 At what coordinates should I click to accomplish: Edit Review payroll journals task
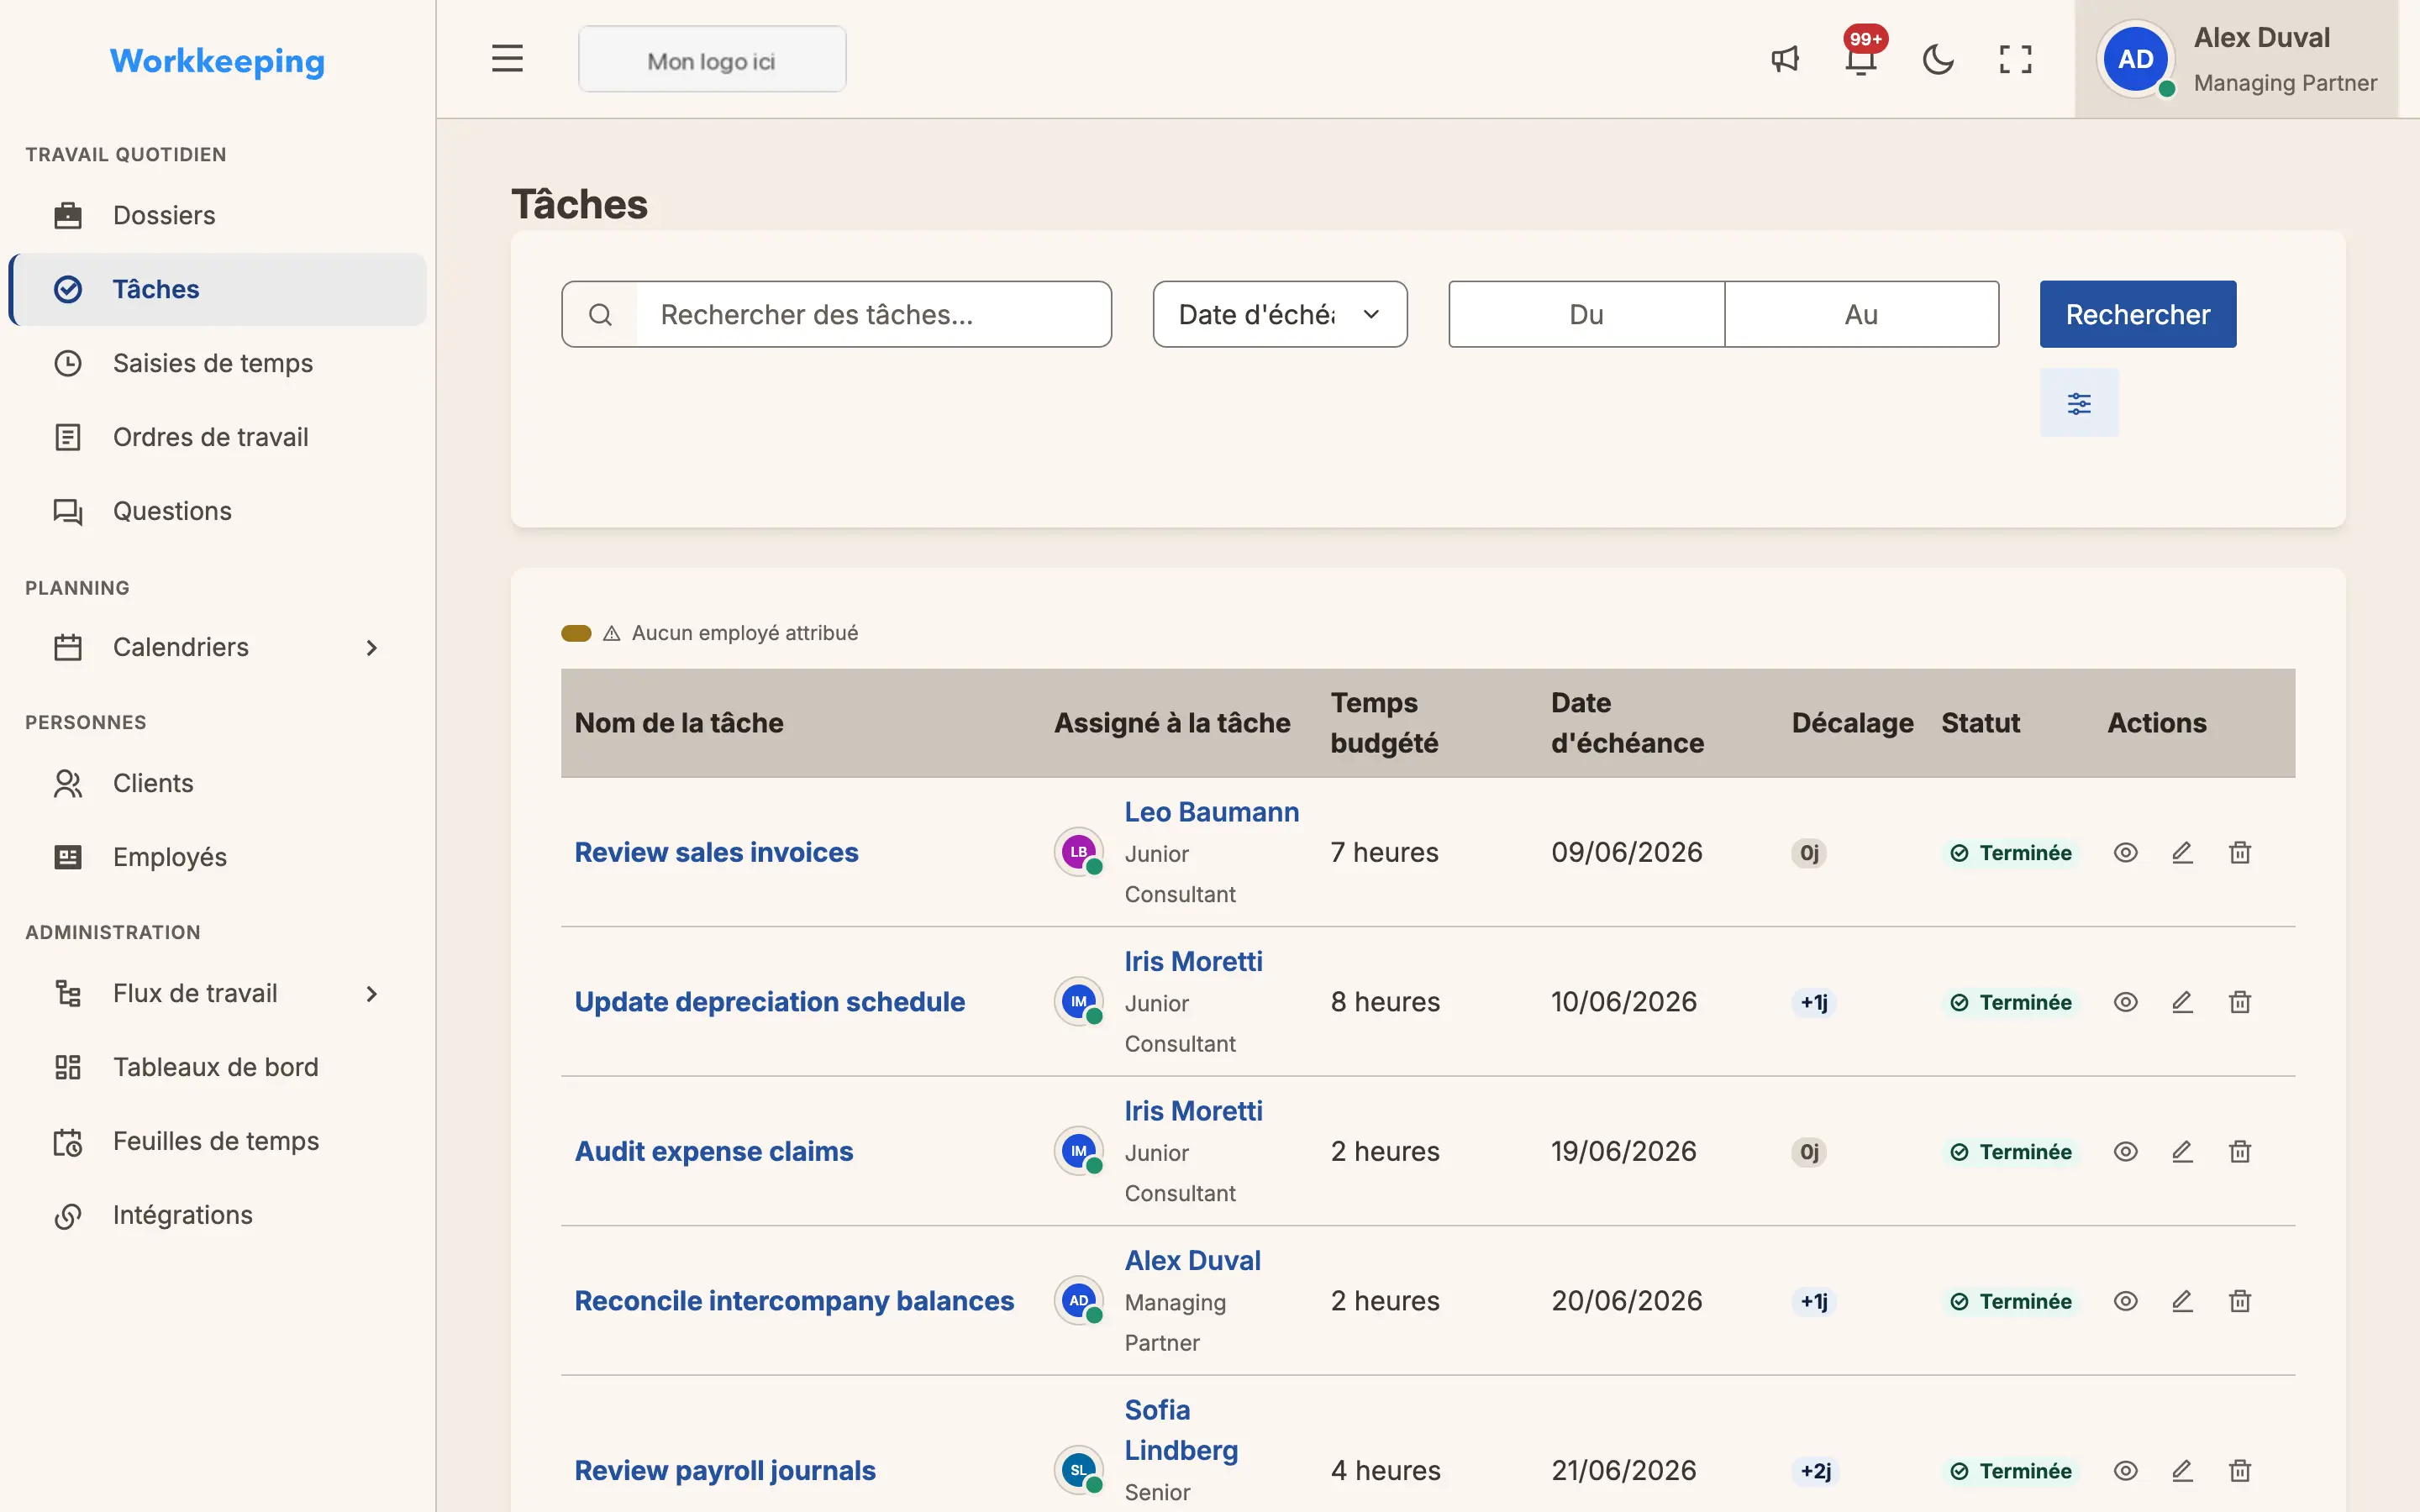point(2182,1470)
